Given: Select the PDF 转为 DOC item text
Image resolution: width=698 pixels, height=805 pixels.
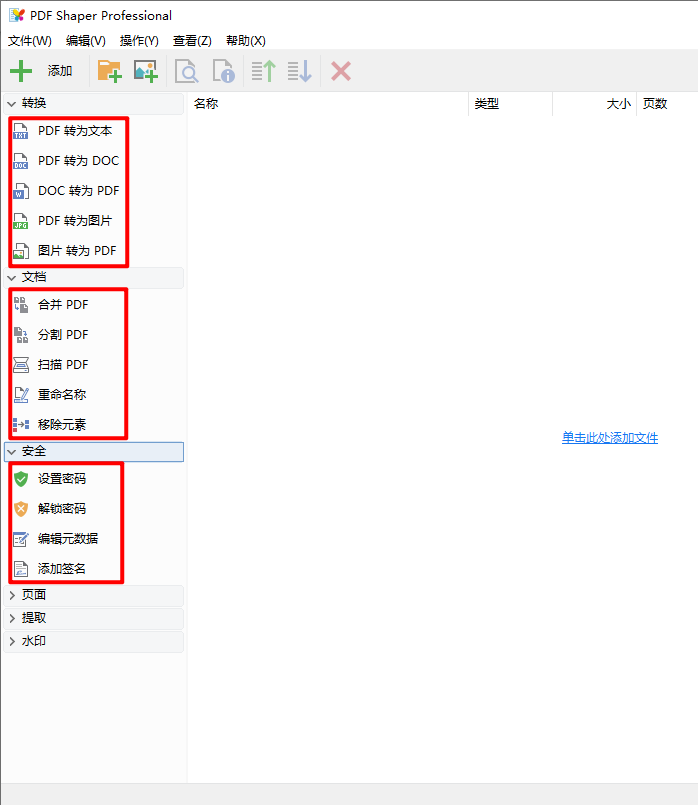Looking at the screenshot, I should coord(79,161).
